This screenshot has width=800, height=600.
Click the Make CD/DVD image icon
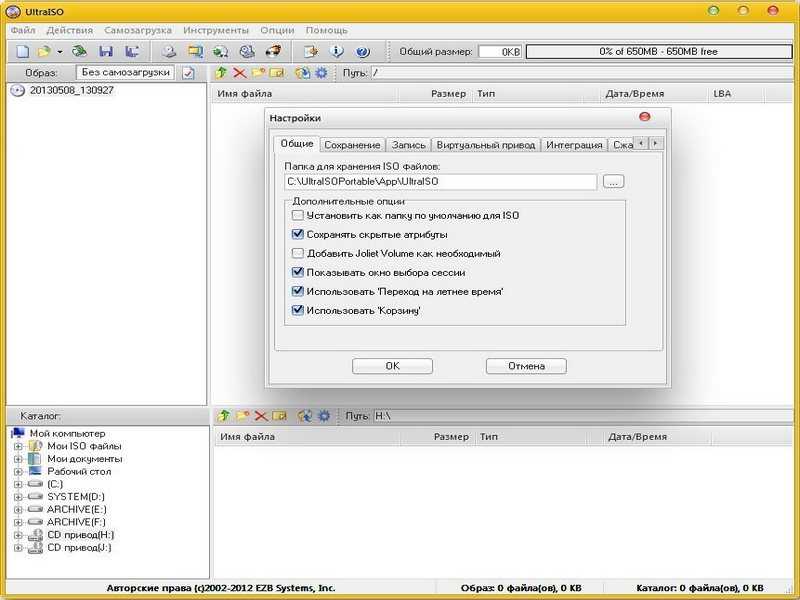pos(169,52)
